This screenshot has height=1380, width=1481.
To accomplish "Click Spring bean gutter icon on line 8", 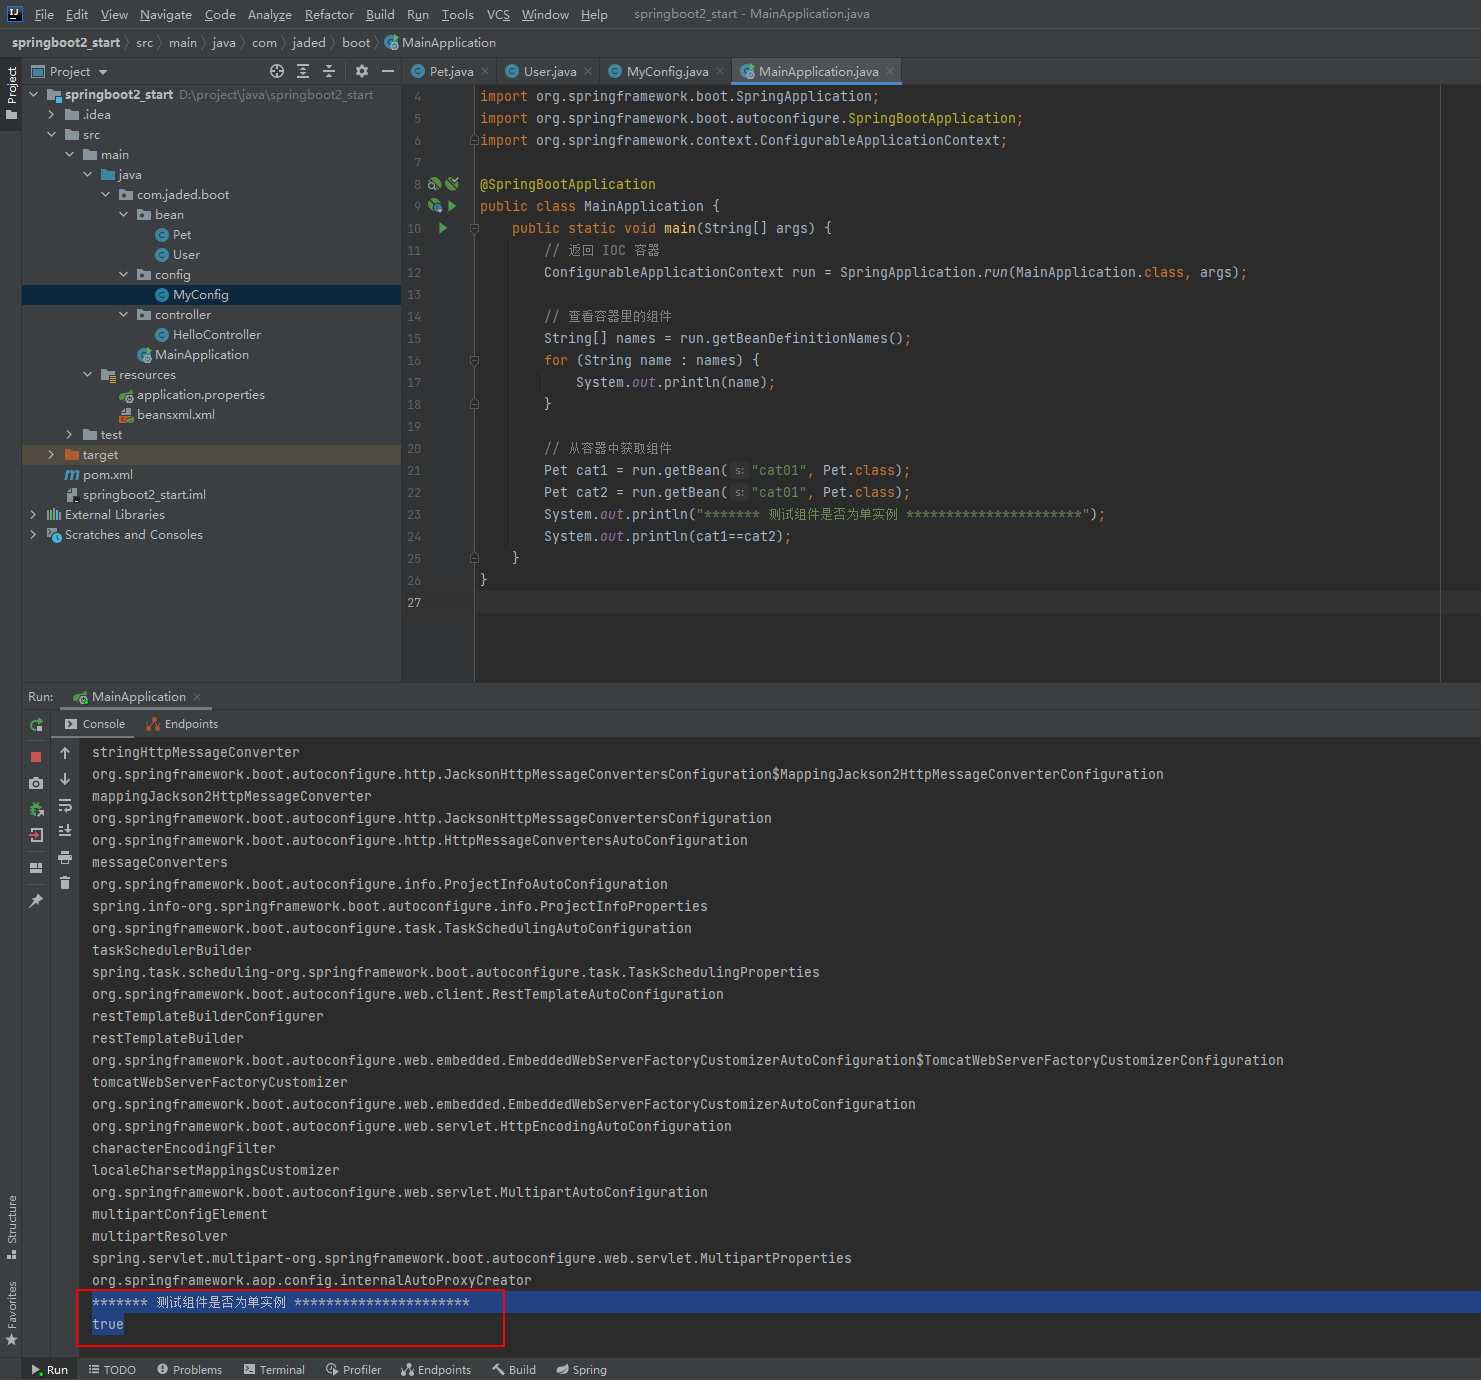I will [435, 184].
